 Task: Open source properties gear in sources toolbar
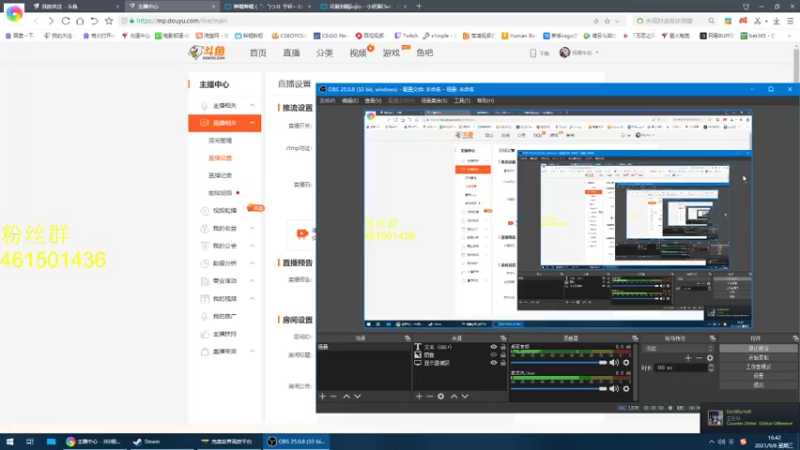(441, 396)
